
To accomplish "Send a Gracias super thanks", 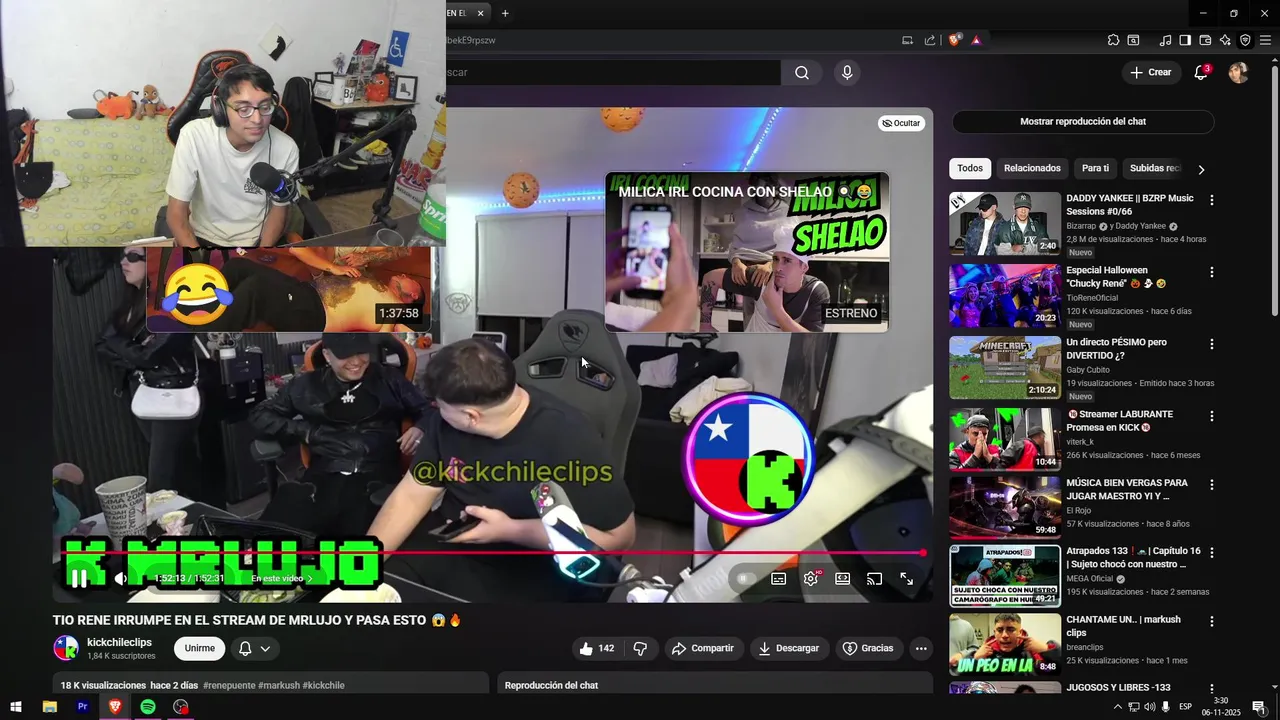I will click(868, 648).
